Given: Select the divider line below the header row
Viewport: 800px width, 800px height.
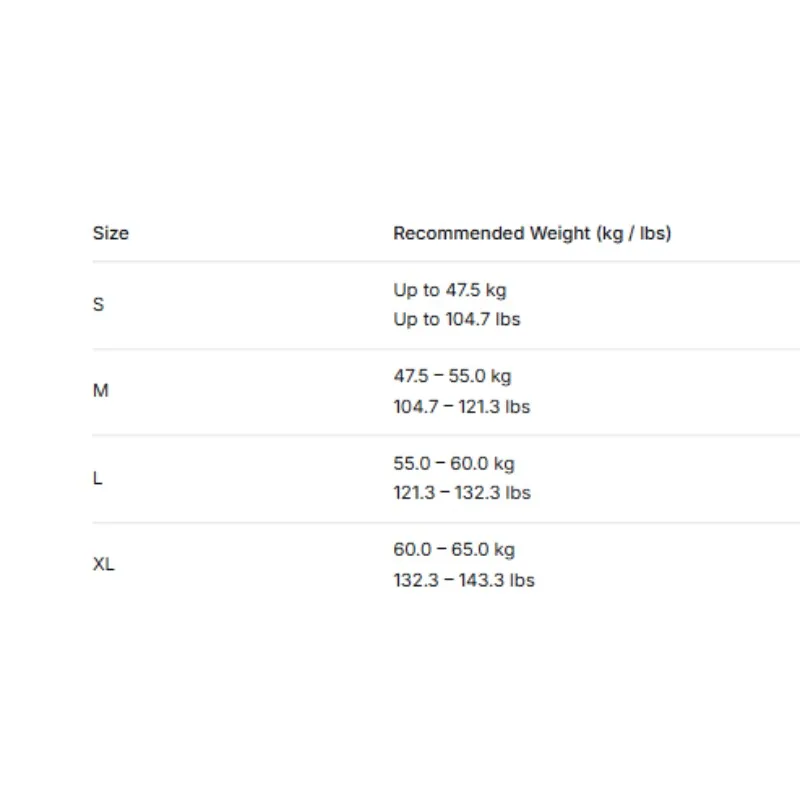Looking at the screenshot, I should pyautogui.click(x=446, y=261).
